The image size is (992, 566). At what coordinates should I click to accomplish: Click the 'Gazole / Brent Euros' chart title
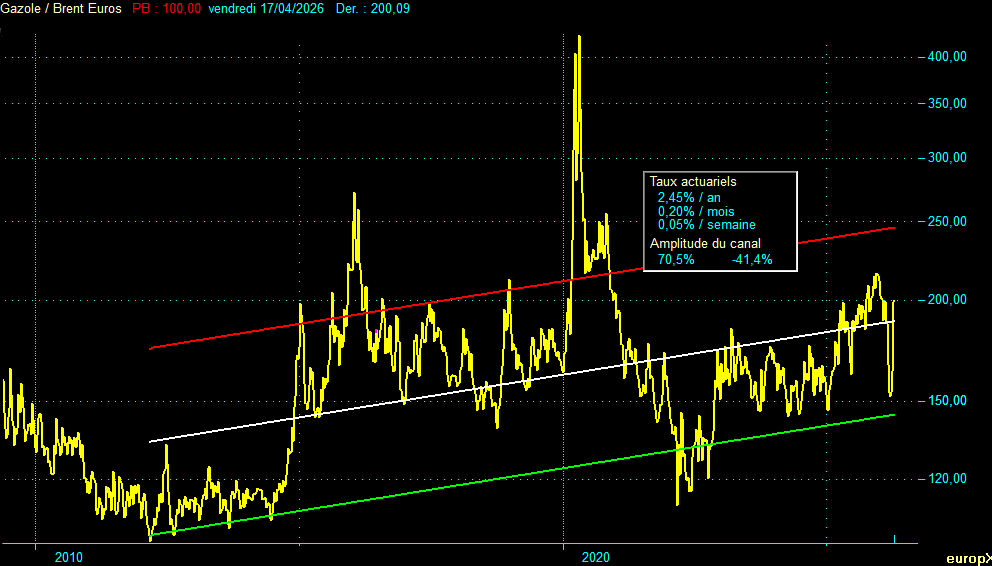point(62,9)
